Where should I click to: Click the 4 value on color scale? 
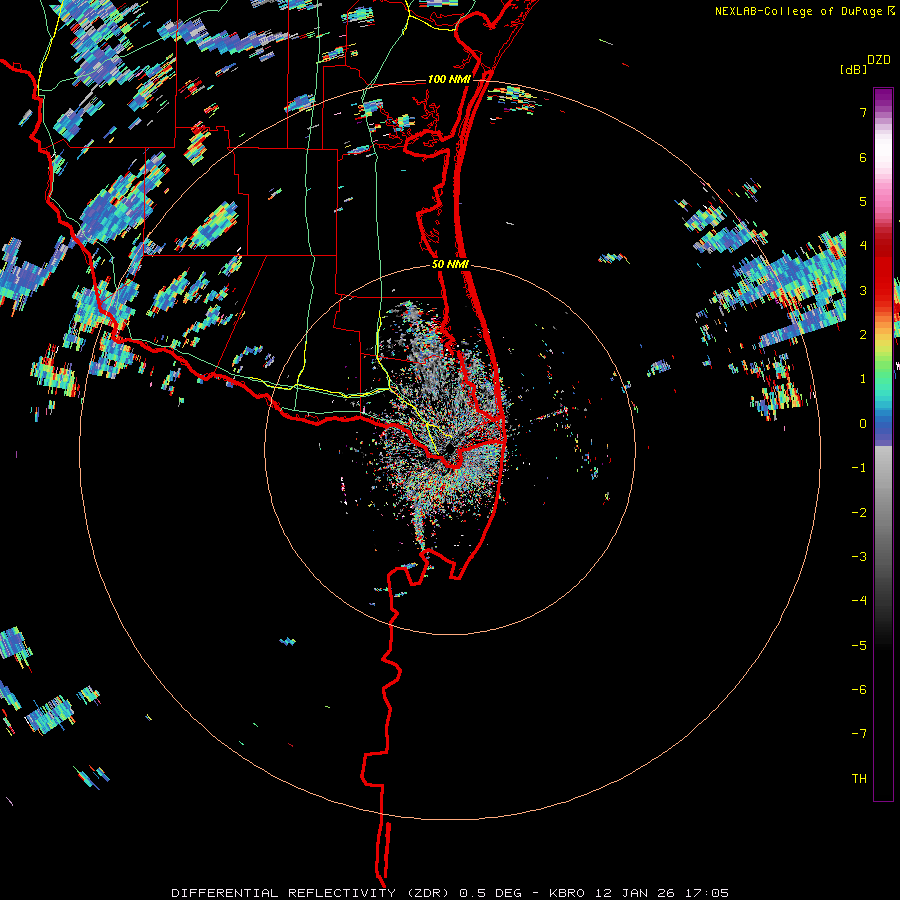[863, 245]
